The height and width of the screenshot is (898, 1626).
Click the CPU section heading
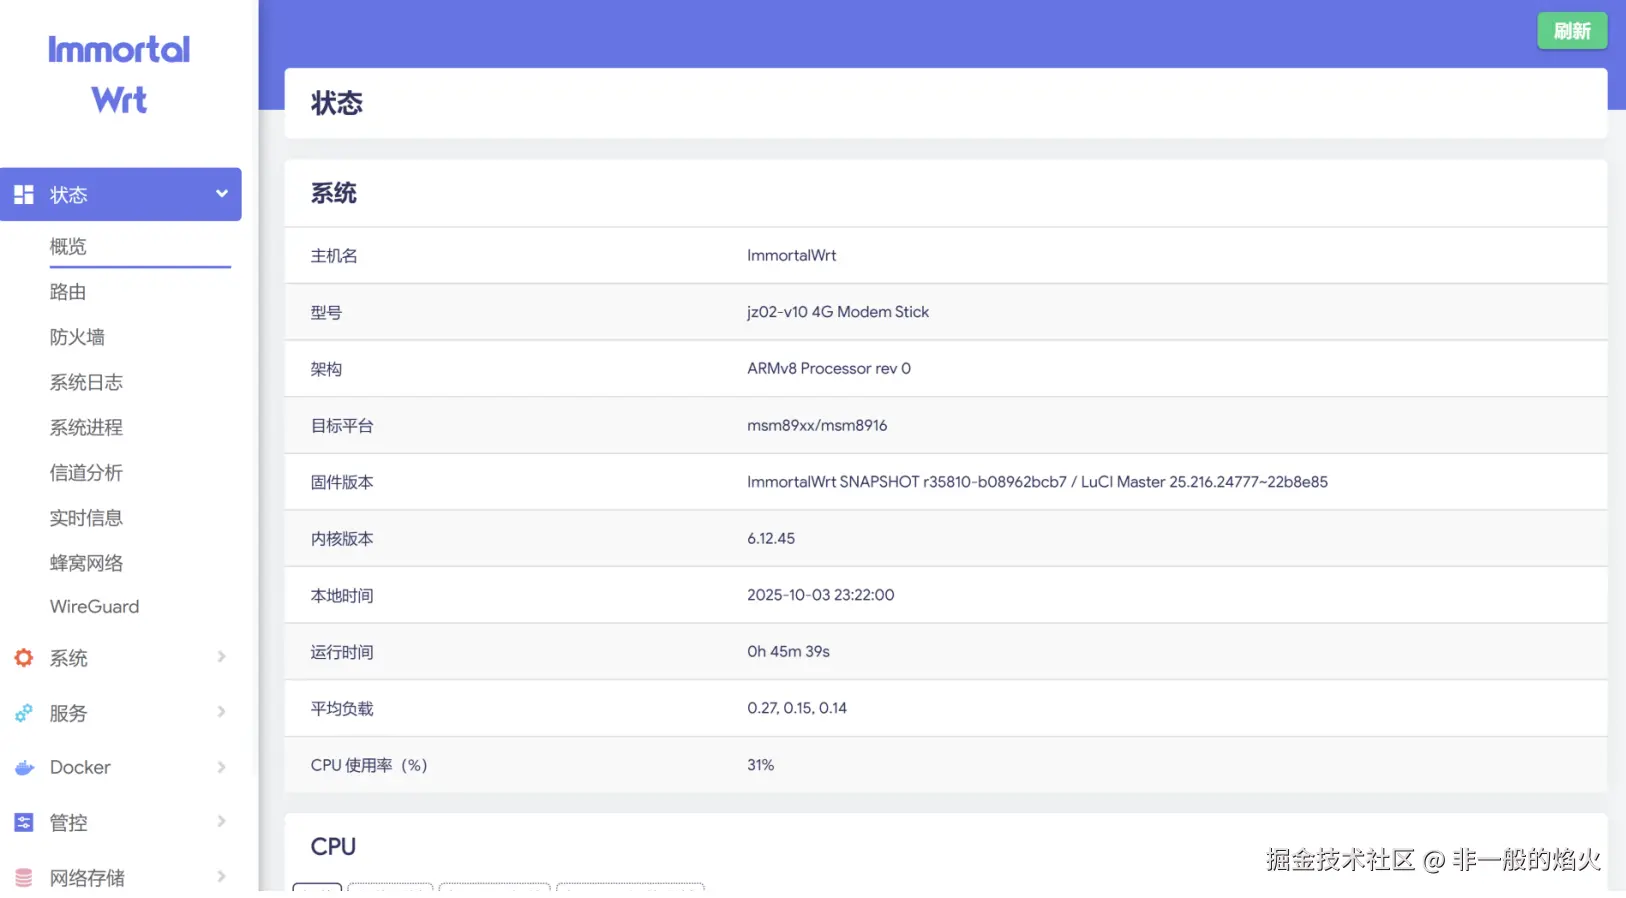coord(333,847)
